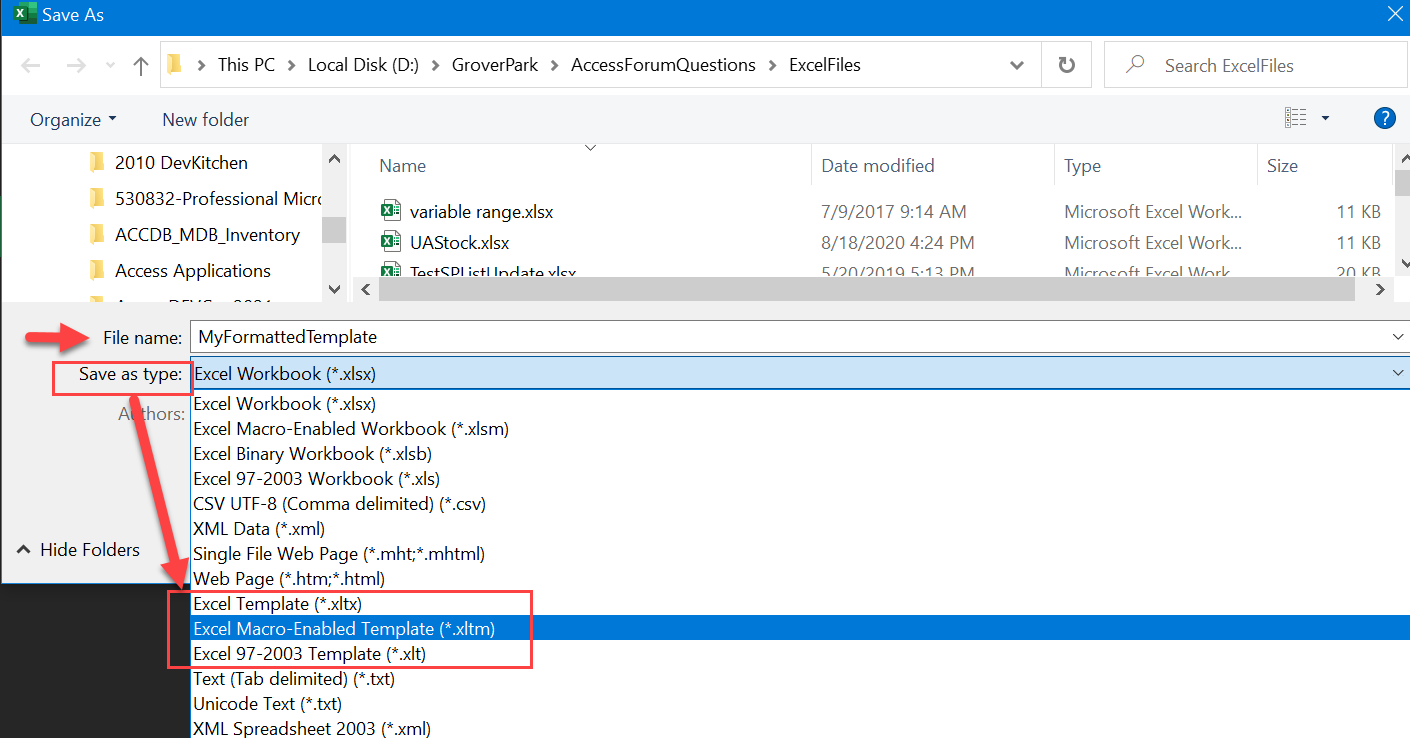Screen dimensions: 1410x738
Task: Choose Unicode Text (*.txt)
Action: (800, 704)
